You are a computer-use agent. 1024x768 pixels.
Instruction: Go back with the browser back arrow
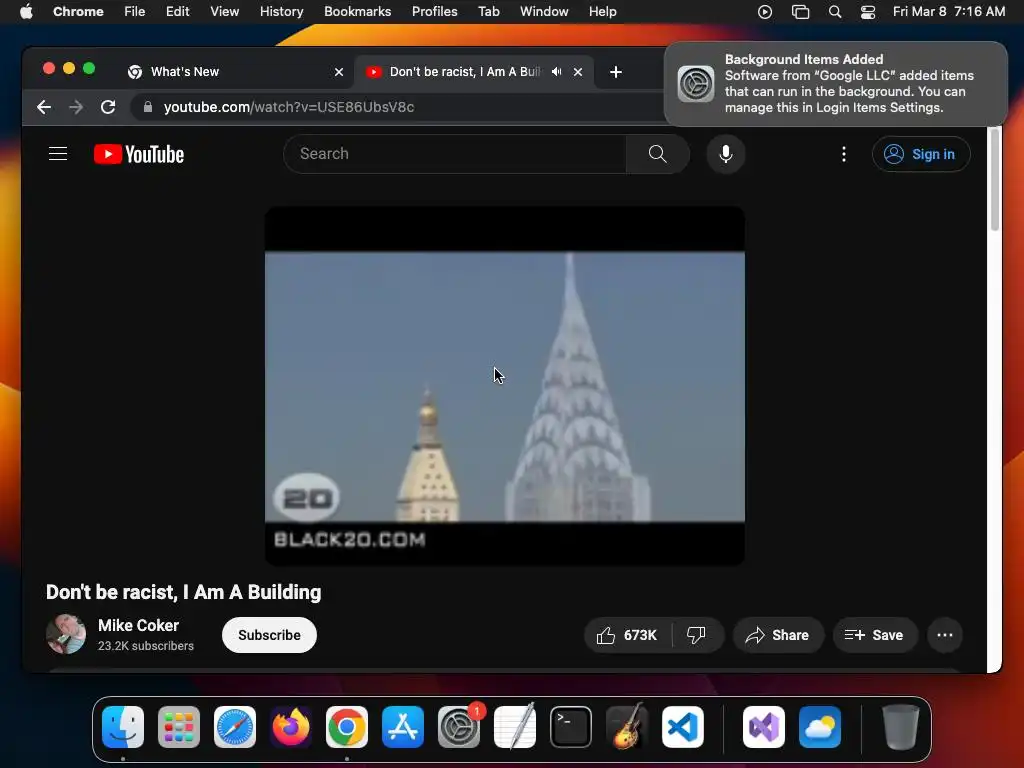tap(44, 107)
